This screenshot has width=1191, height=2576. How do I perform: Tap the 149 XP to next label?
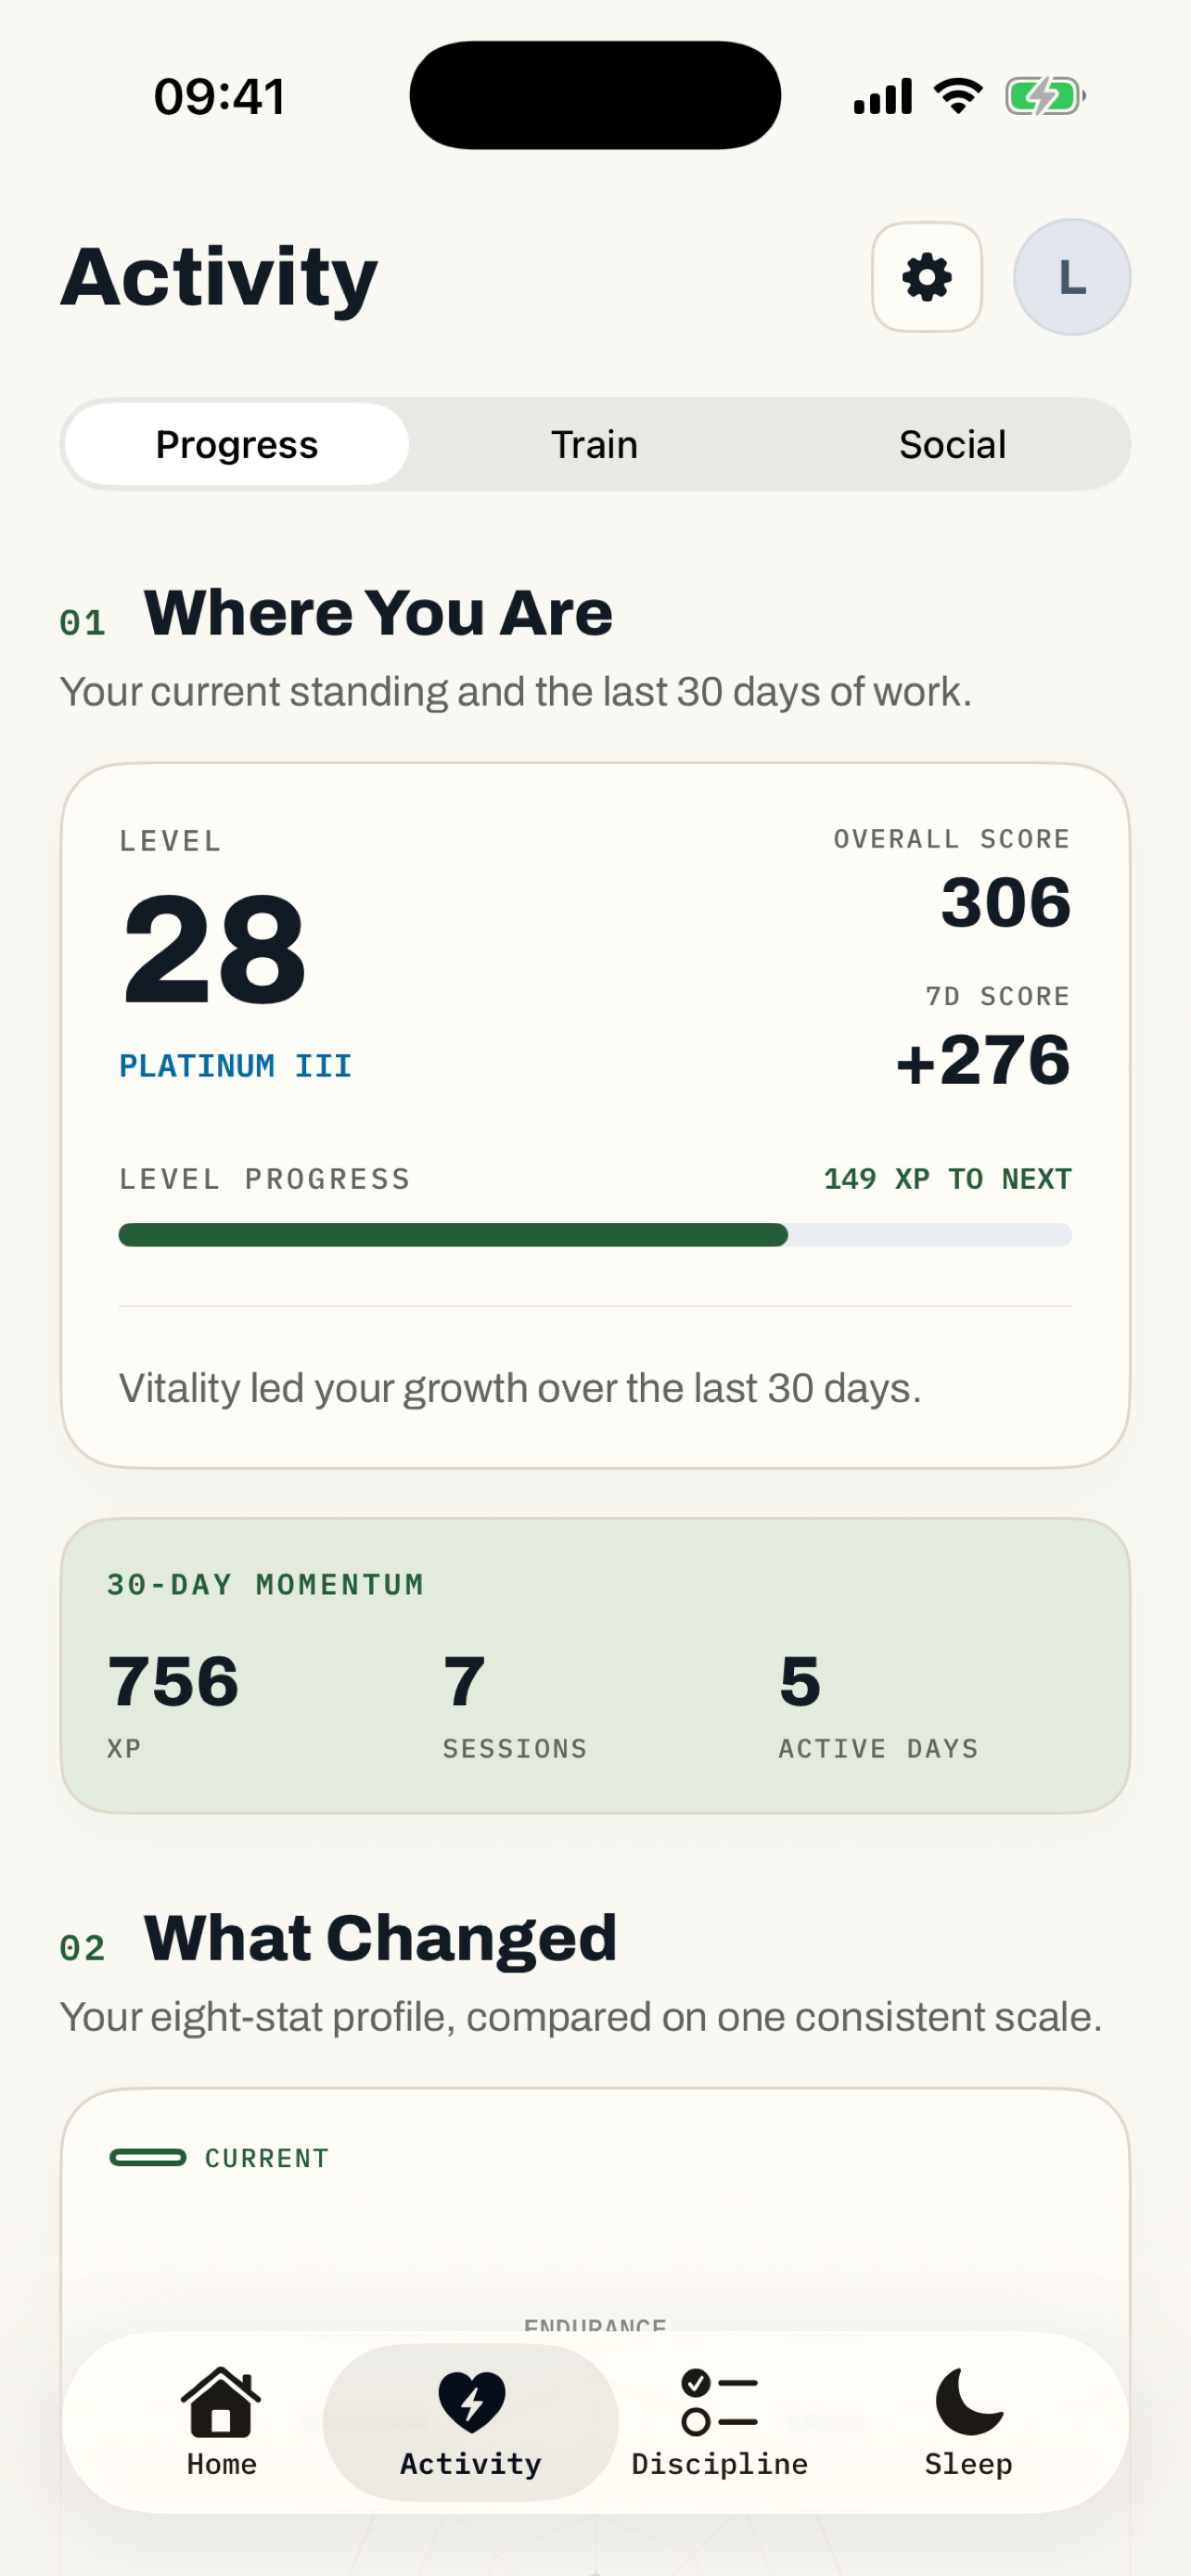pos(947,1179)
